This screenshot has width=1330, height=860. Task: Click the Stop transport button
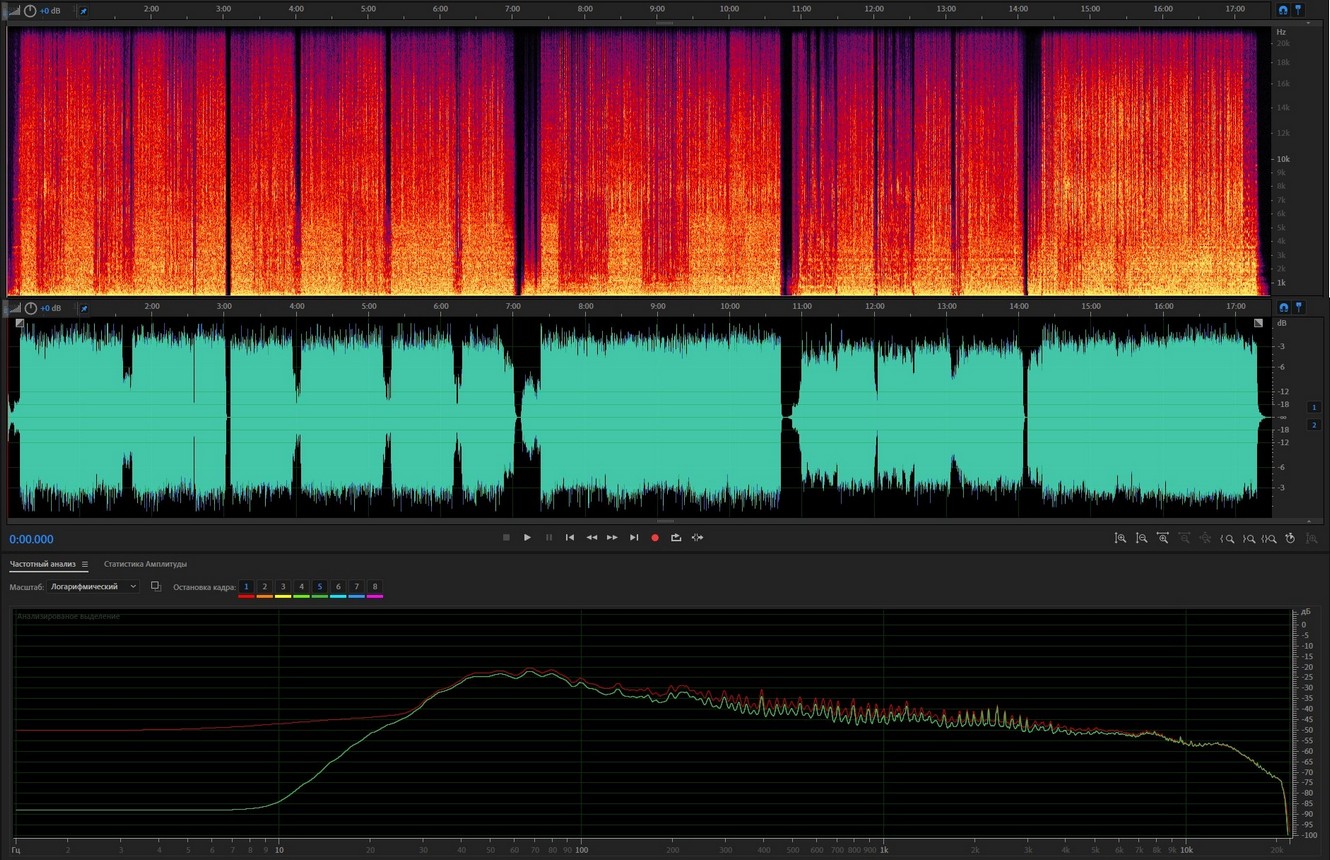(506, 538)
